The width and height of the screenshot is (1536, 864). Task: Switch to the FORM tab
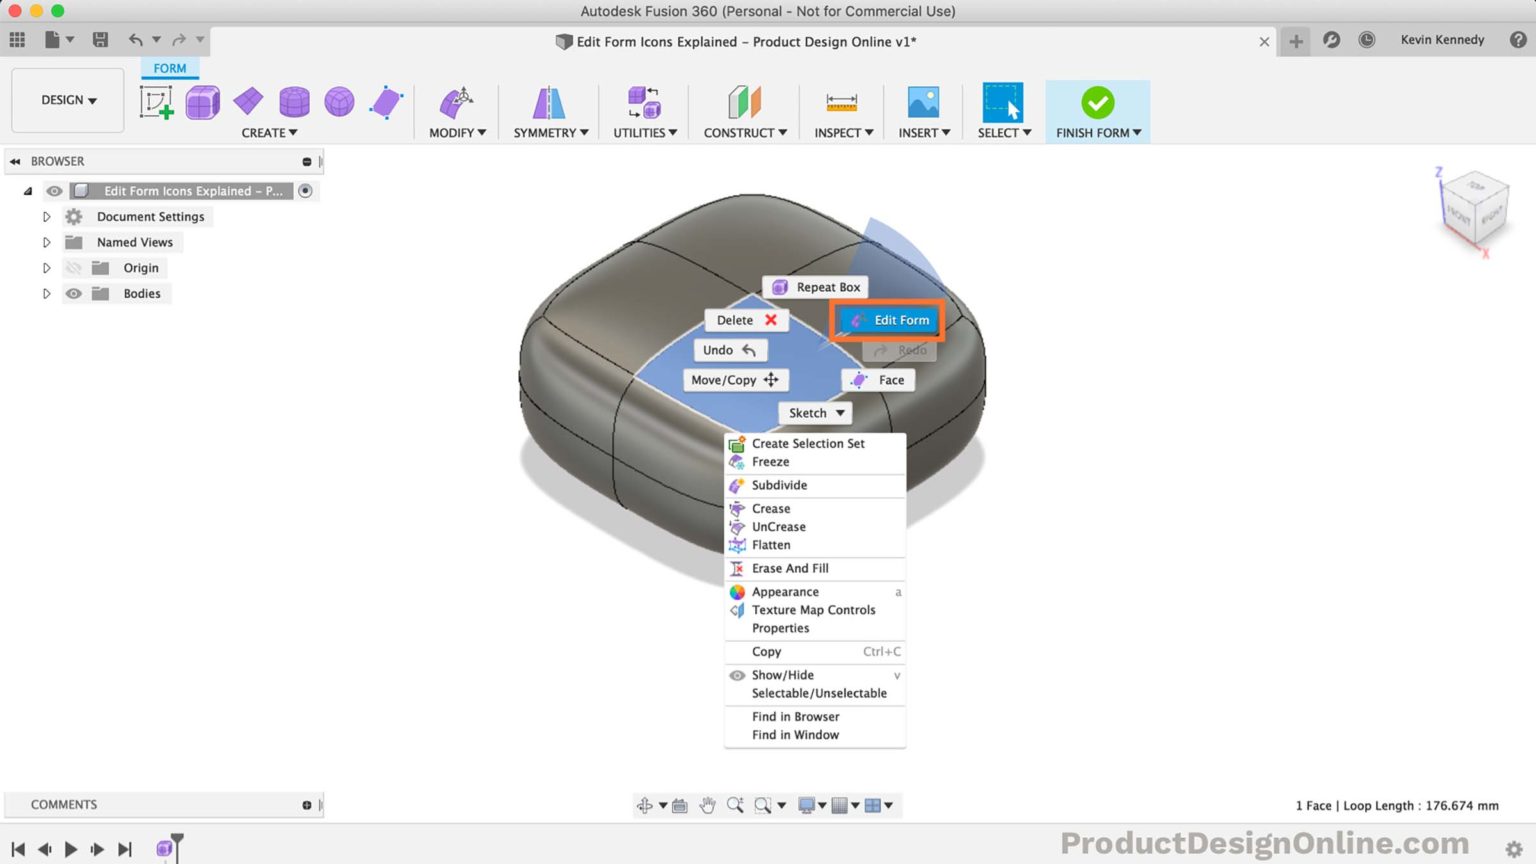pyautogui.click(x=169, y=68)
